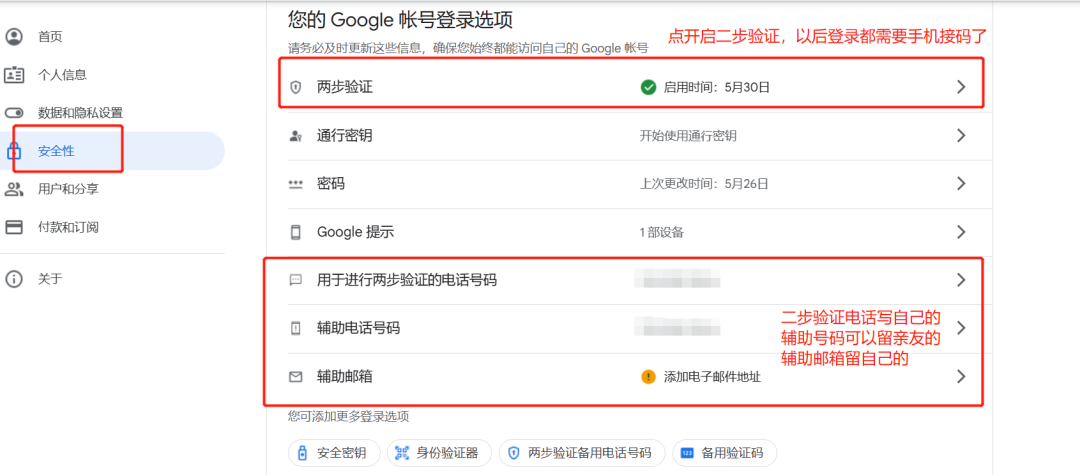The image size is (1080, 475).
Task: Open the 通行密钥 row chevron
Action: [x=962, y=136]
